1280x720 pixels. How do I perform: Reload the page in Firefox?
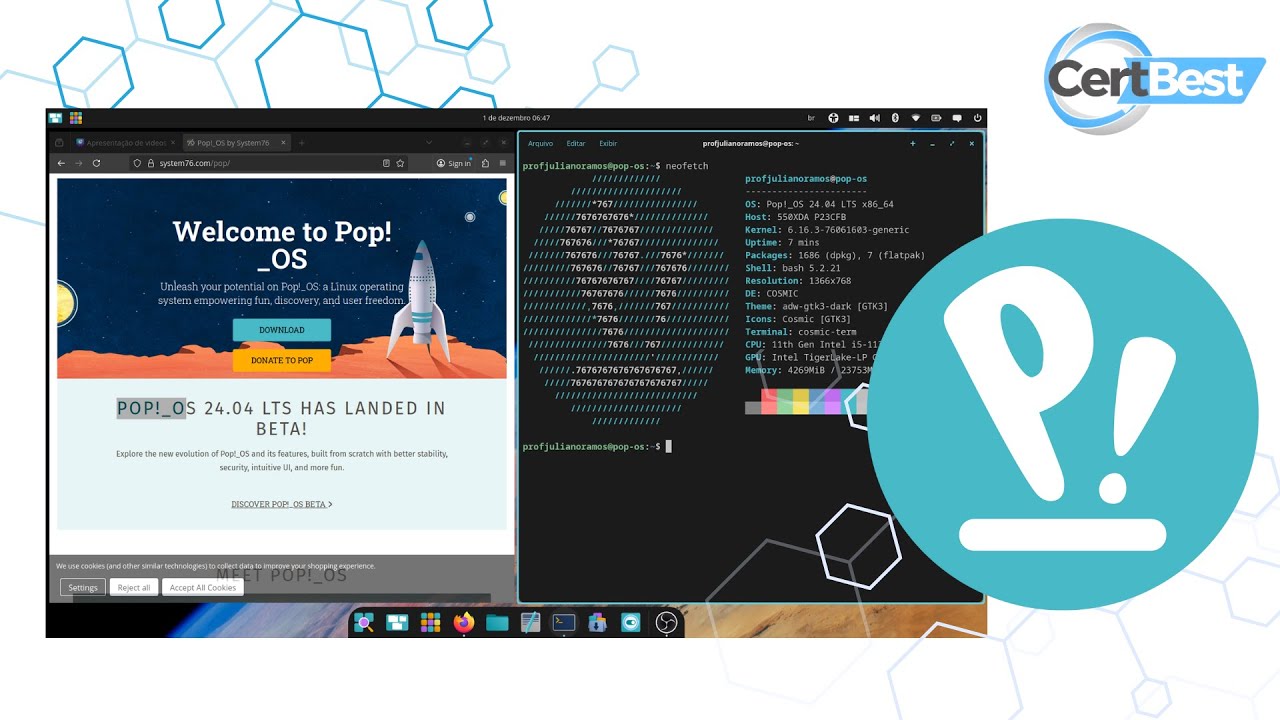[96, 163]
